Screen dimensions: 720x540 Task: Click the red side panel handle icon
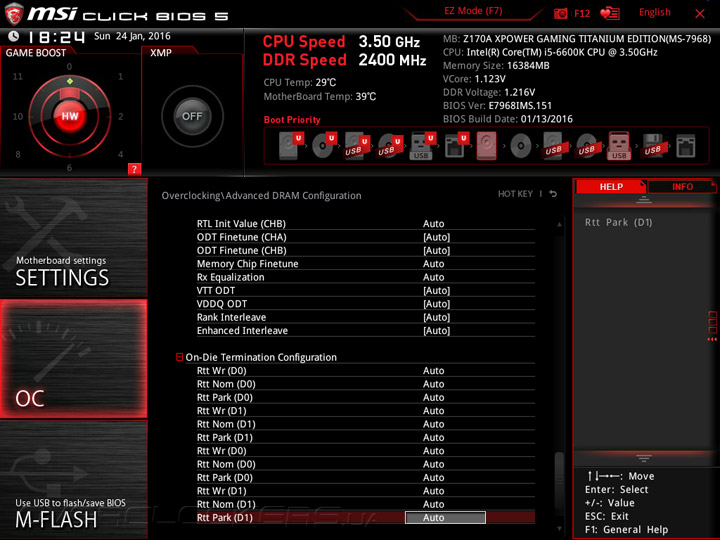pyautogui.click(x=712, y=326)
